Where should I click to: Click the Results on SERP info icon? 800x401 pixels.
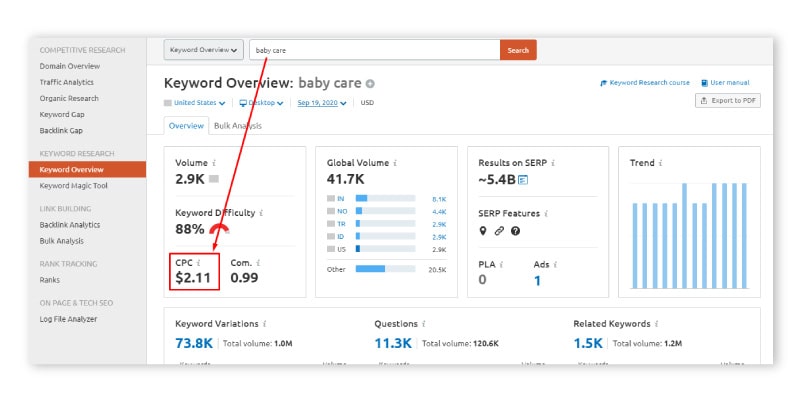pyautogui.click(x=553, y=163)
